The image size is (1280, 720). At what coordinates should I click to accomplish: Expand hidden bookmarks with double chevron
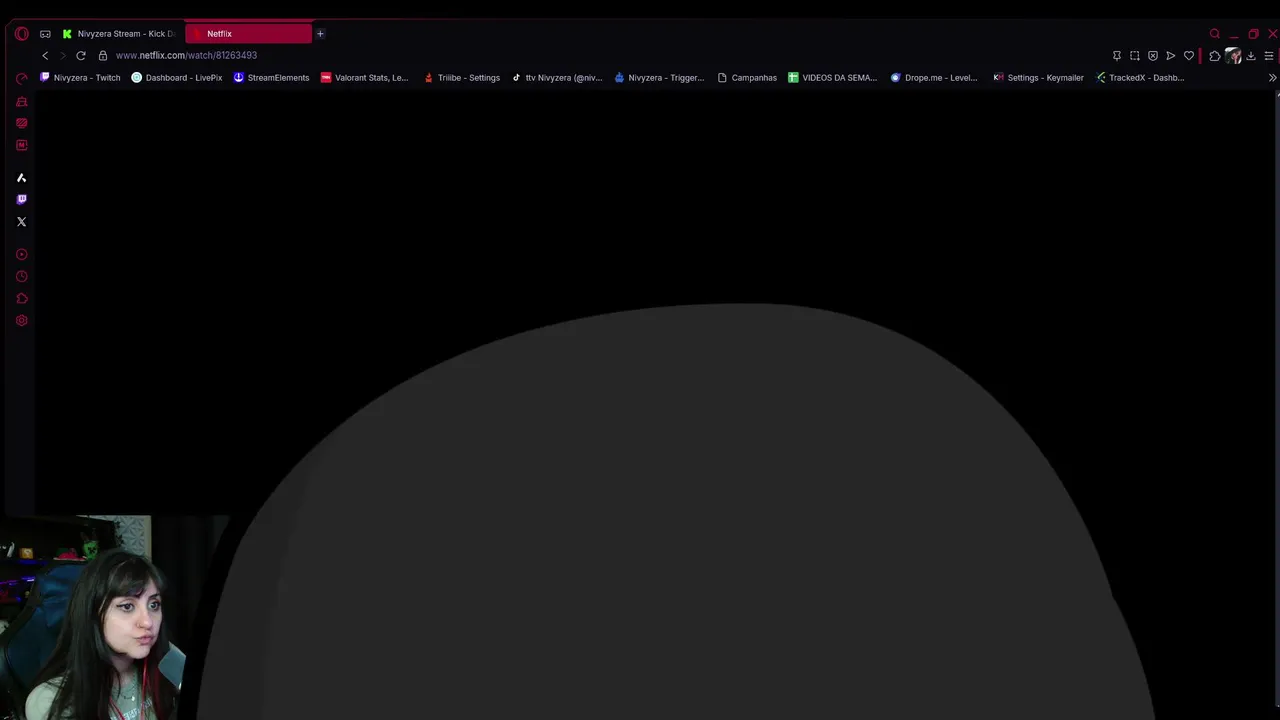tap(1272, 78)
